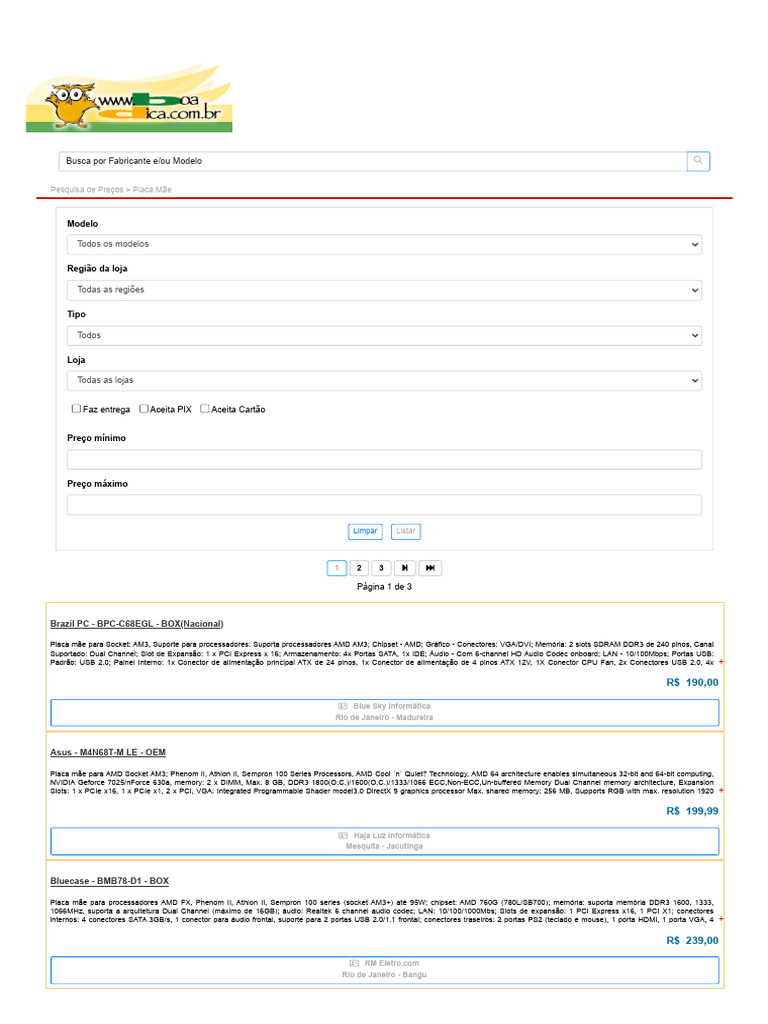Expand Brazil PC description with red plus
The height and width of the screenshot is (1024, 768).
(x=721, y=662)
